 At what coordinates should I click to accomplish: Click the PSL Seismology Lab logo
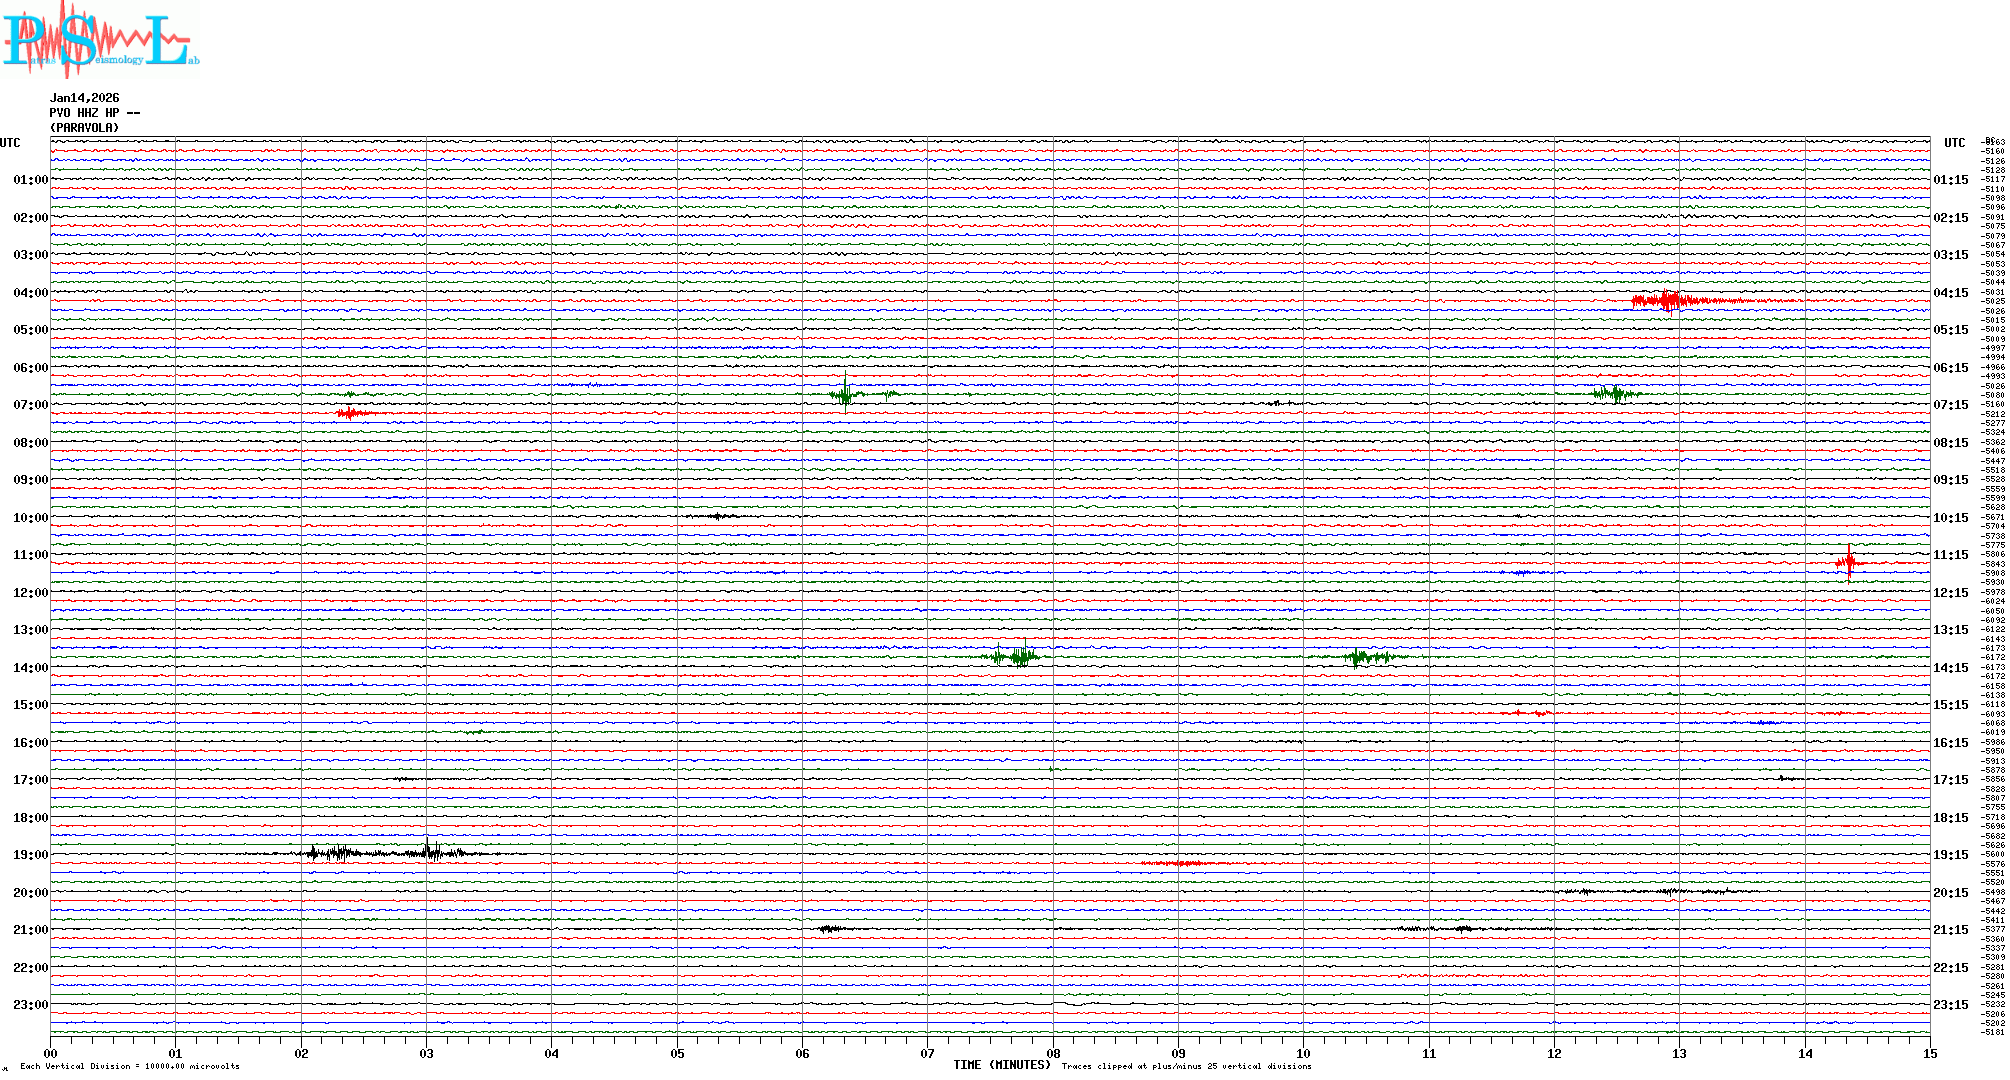click(x=100, y=40)
